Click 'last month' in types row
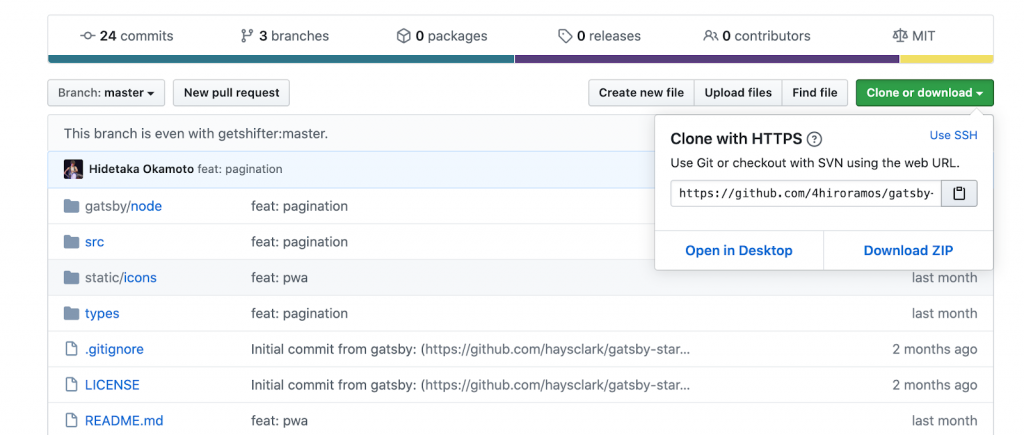1024x435 pixels. tap(944, 314)
